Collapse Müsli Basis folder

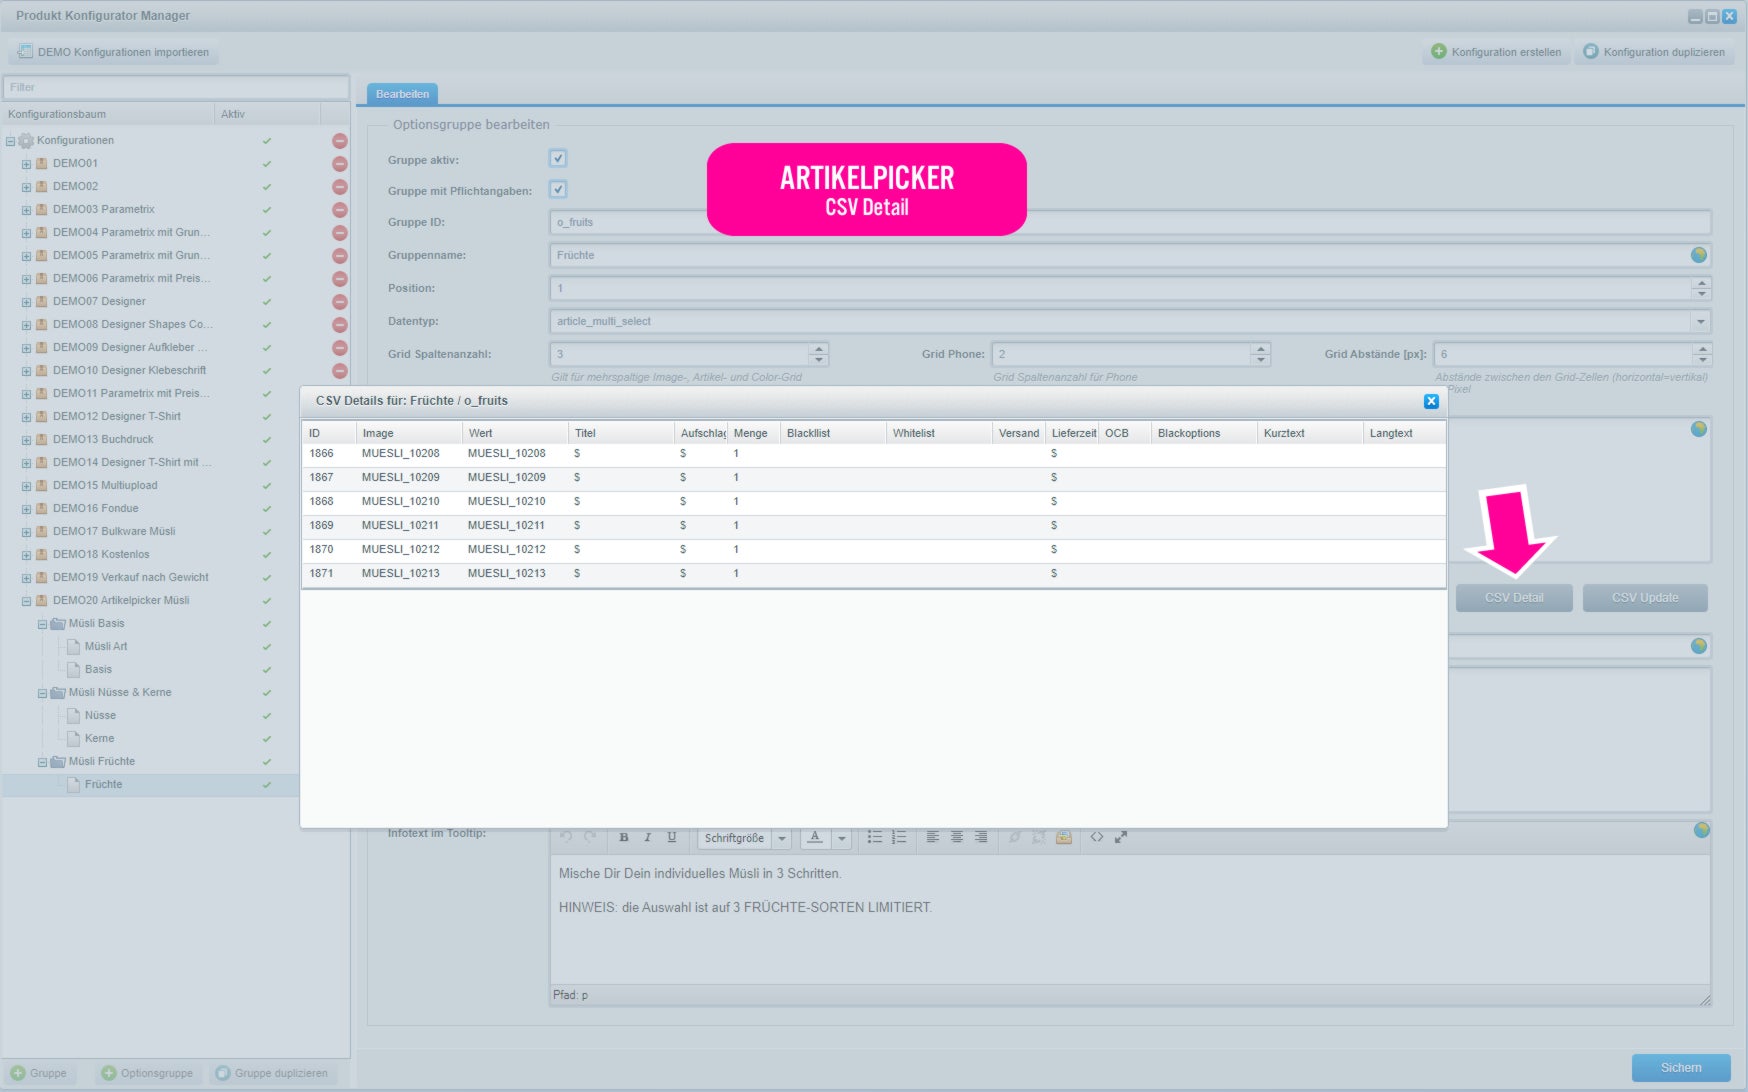pos(42,624)
